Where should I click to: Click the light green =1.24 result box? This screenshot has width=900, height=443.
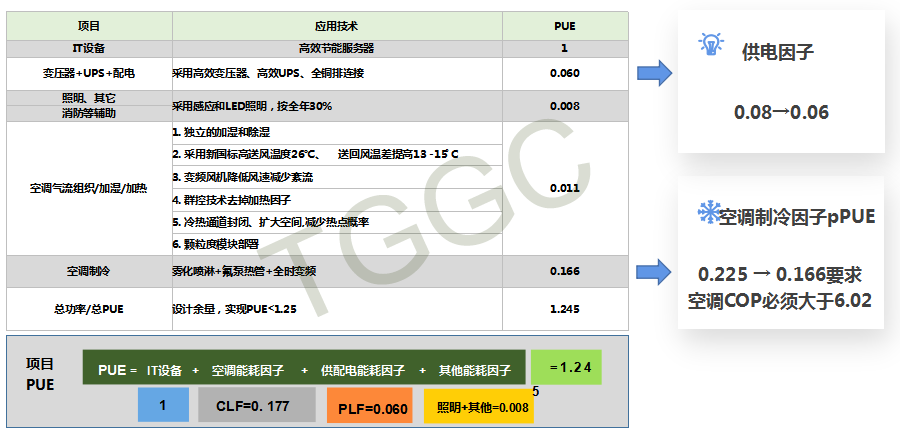(566, 367)
